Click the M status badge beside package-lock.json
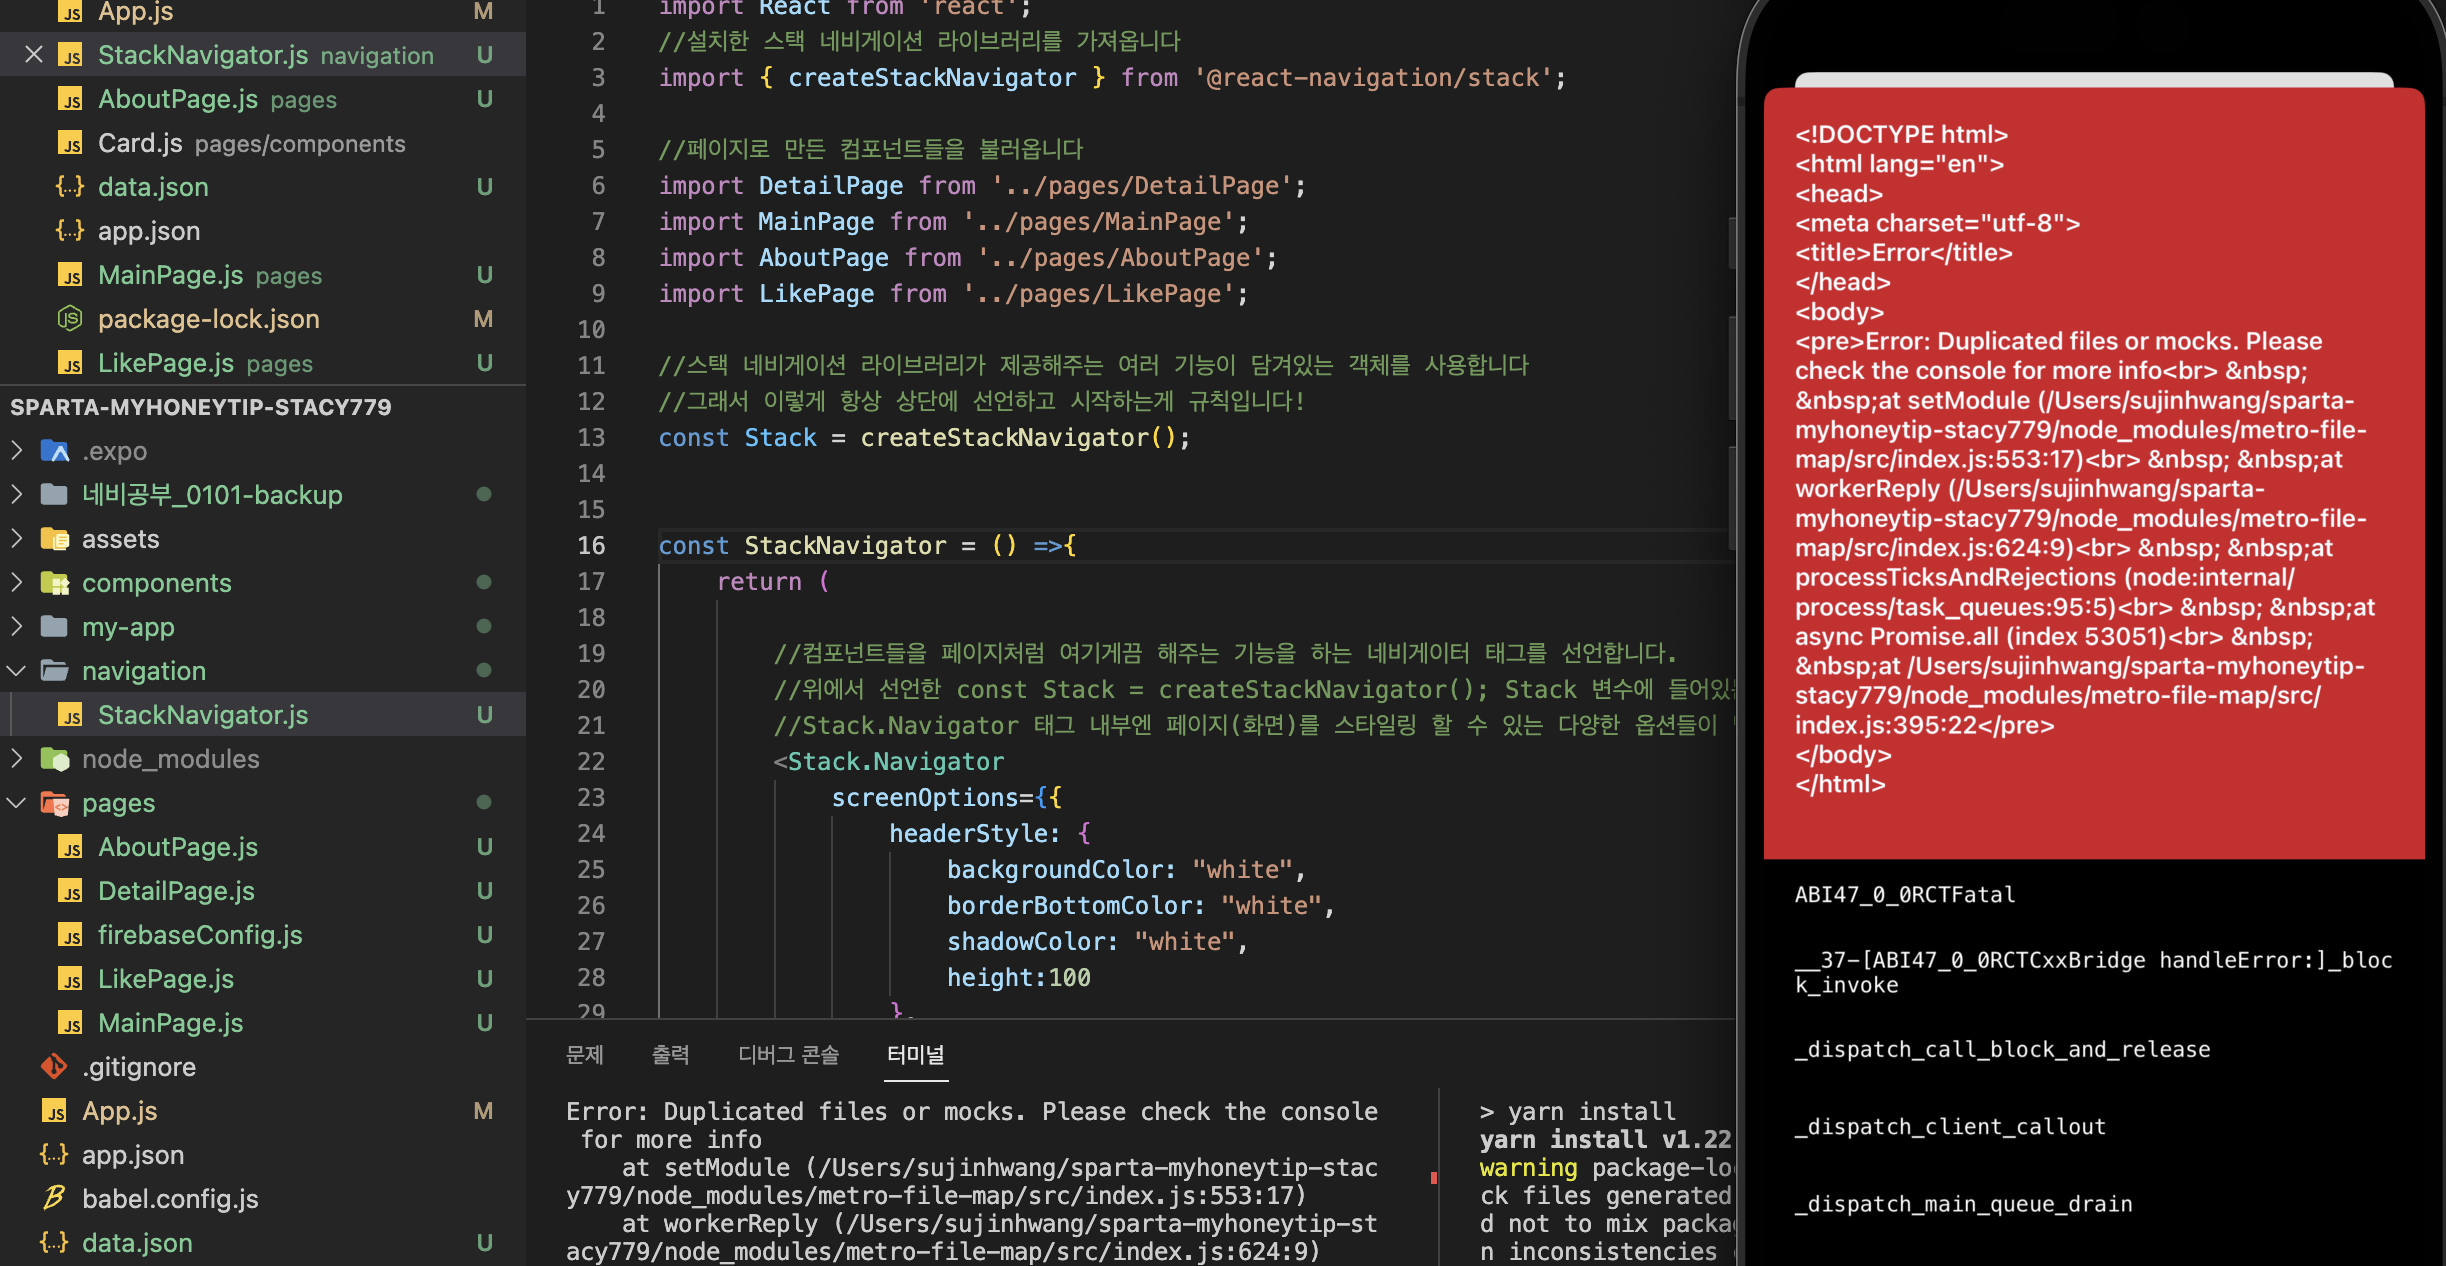Screen dimensions: 2446x1266 point(484,319)
